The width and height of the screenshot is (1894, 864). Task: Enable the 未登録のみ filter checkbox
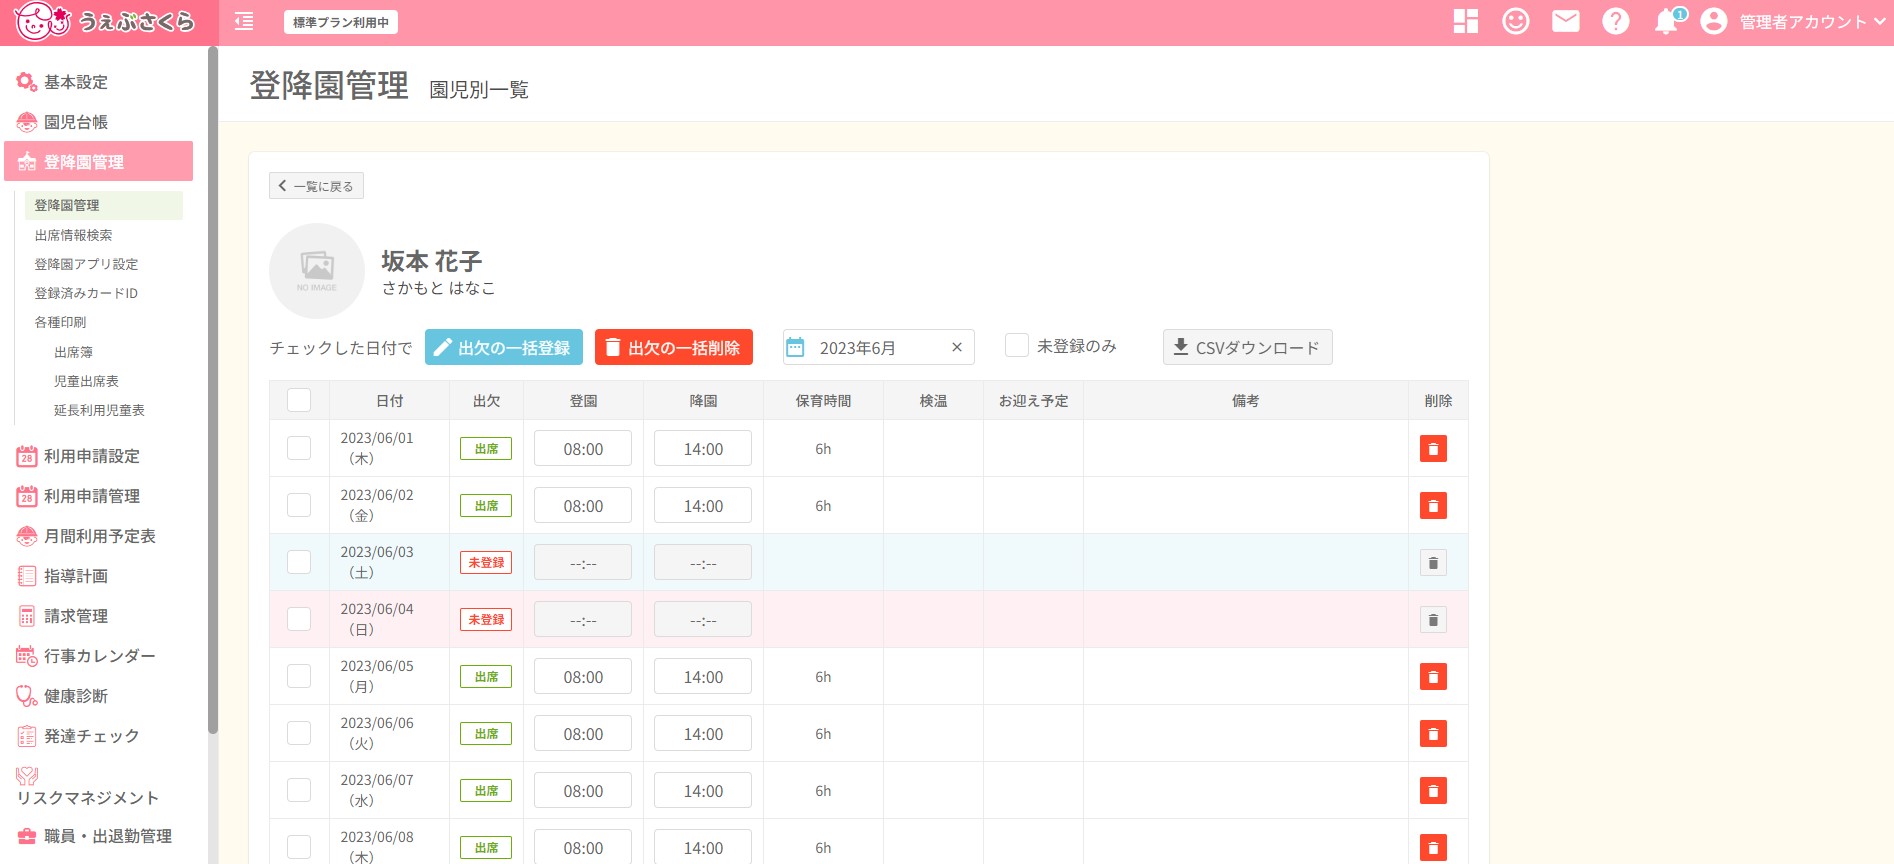click(x=1017, y=345)
